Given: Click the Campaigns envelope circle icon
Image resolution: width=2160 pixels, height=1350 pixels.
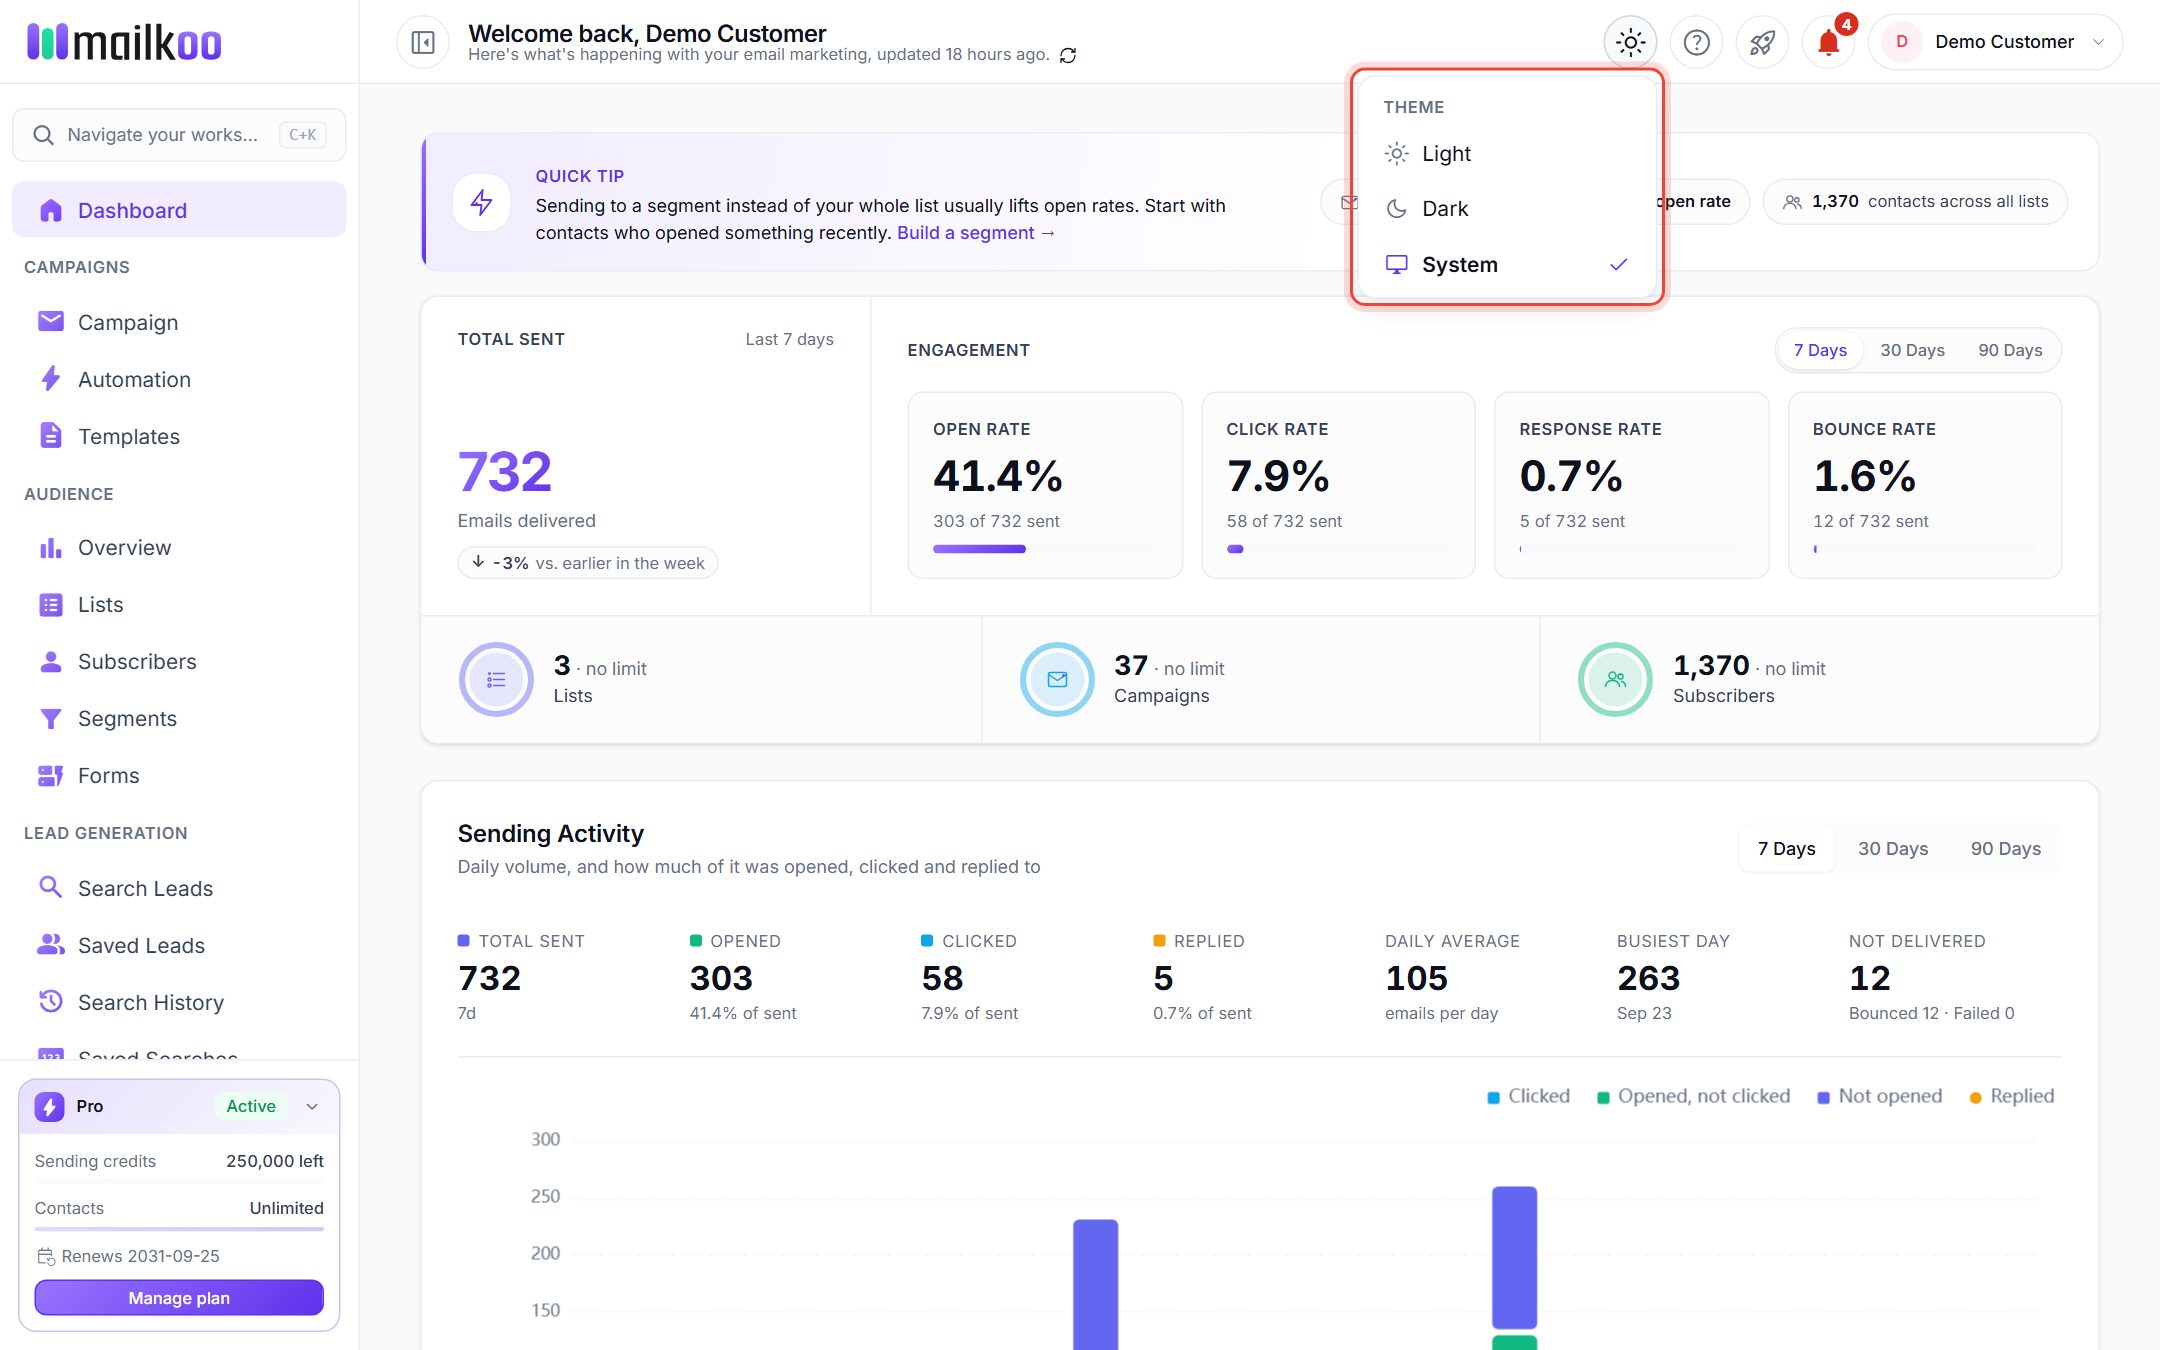Looking at the screenshot, I should click(x=1057, y=679).
